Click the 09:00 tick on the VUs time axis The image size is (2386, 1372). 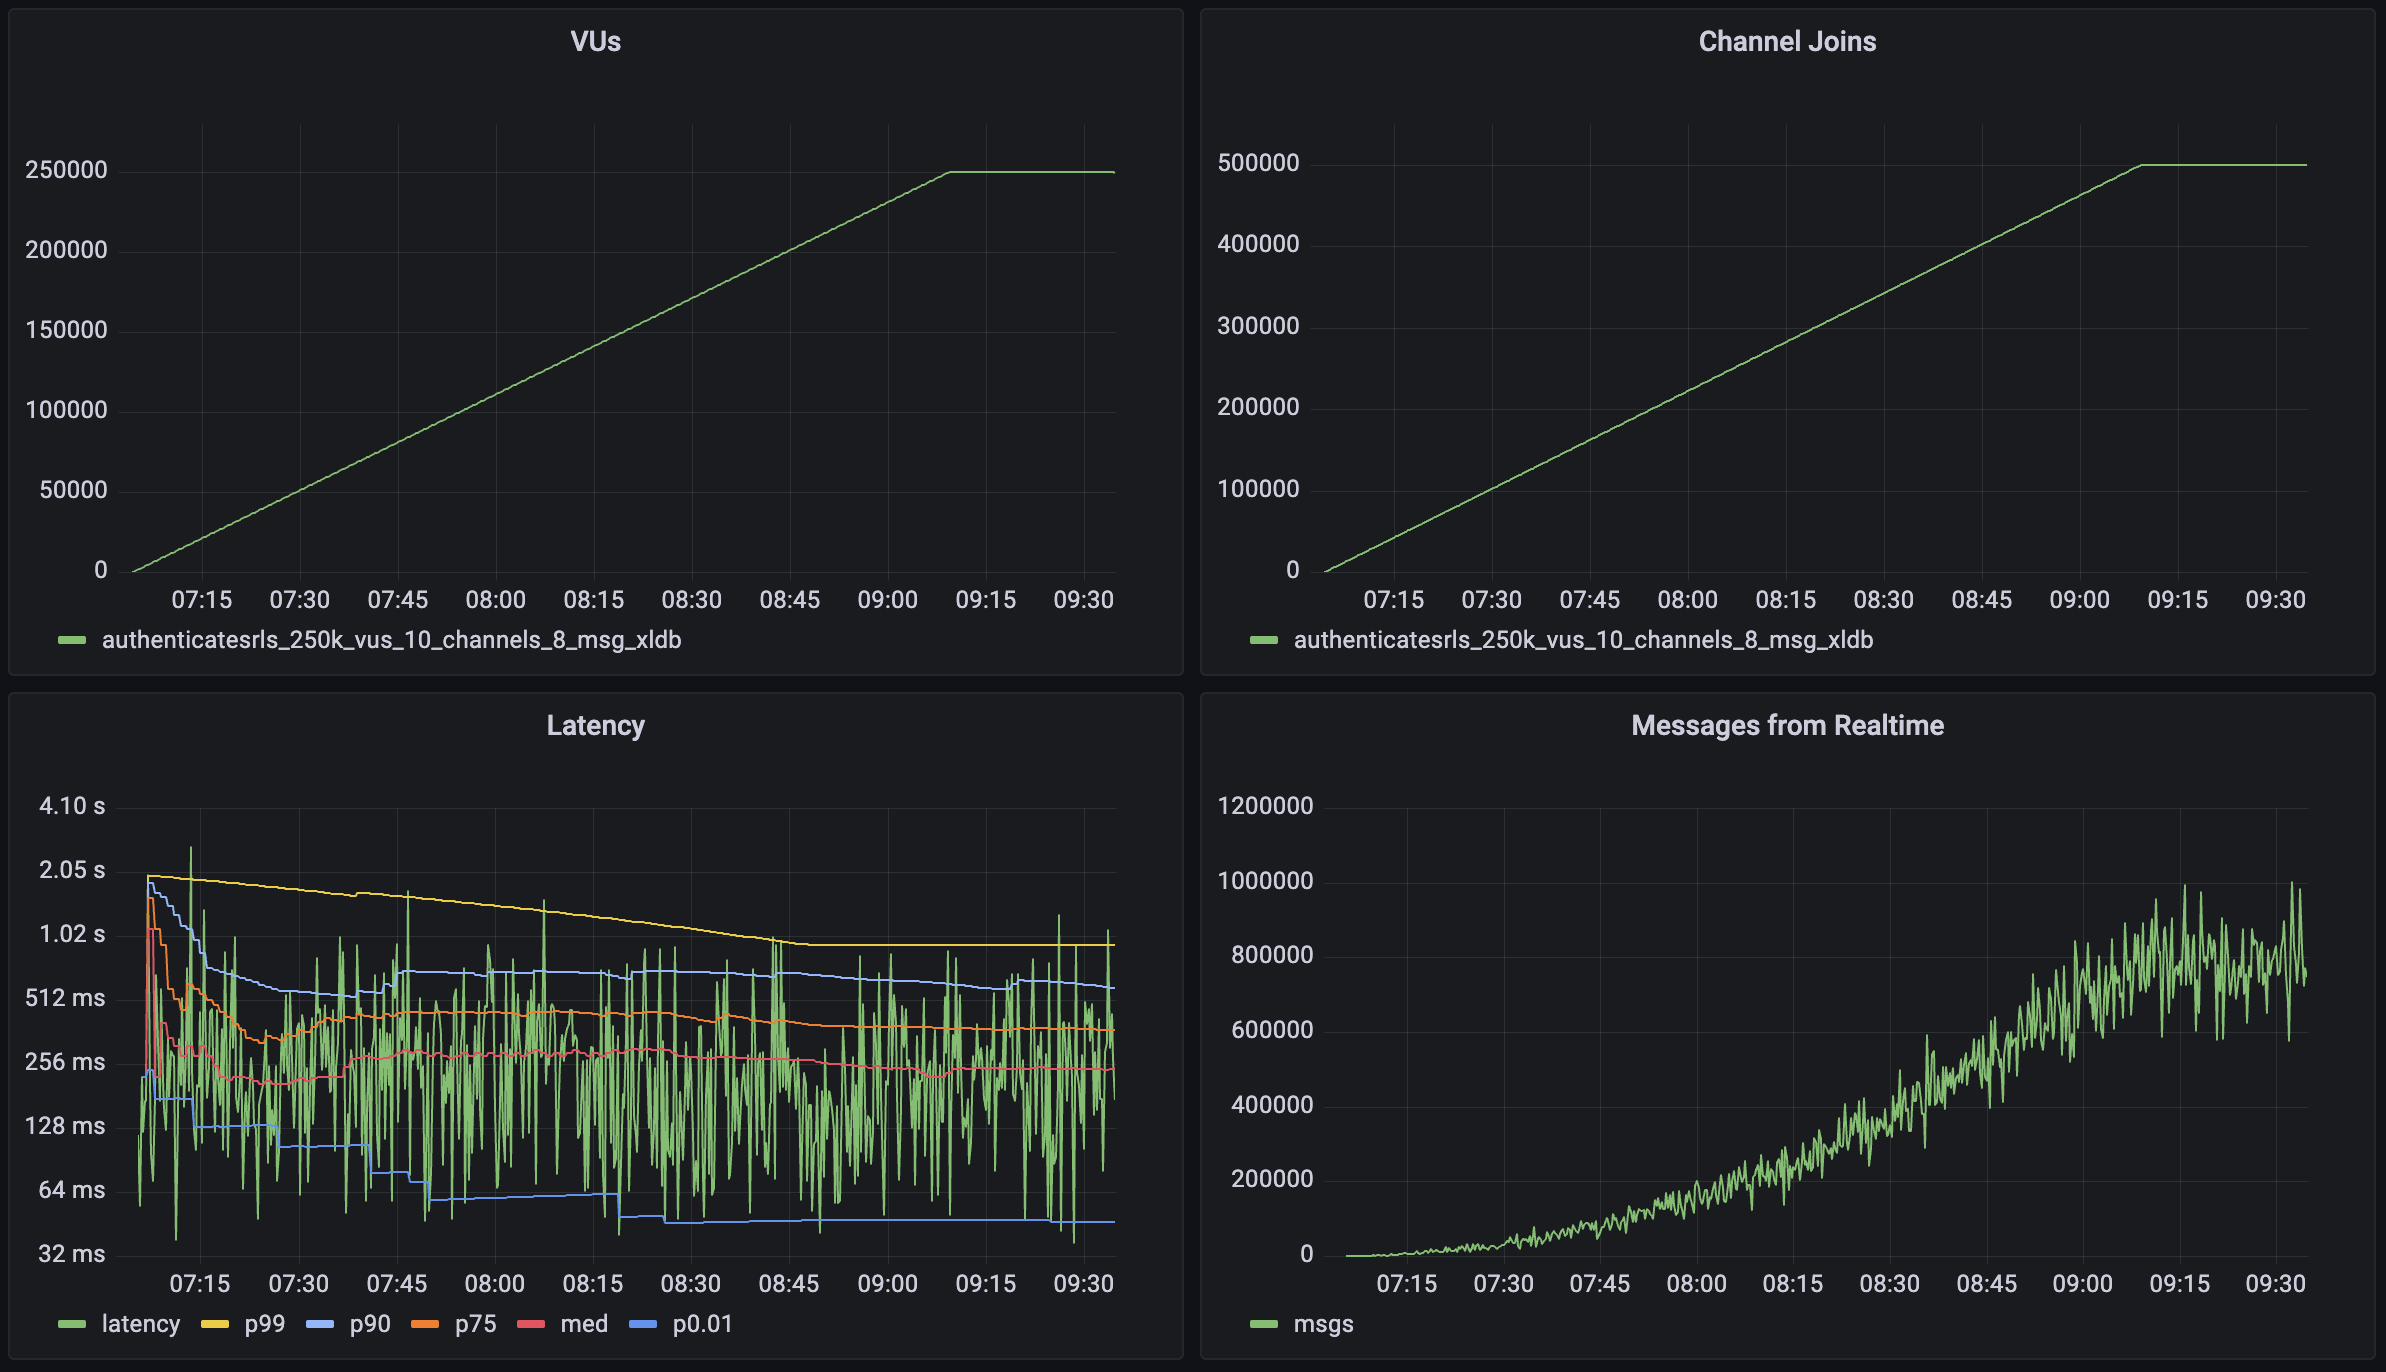pyautogui.click(x=887, y=600)
